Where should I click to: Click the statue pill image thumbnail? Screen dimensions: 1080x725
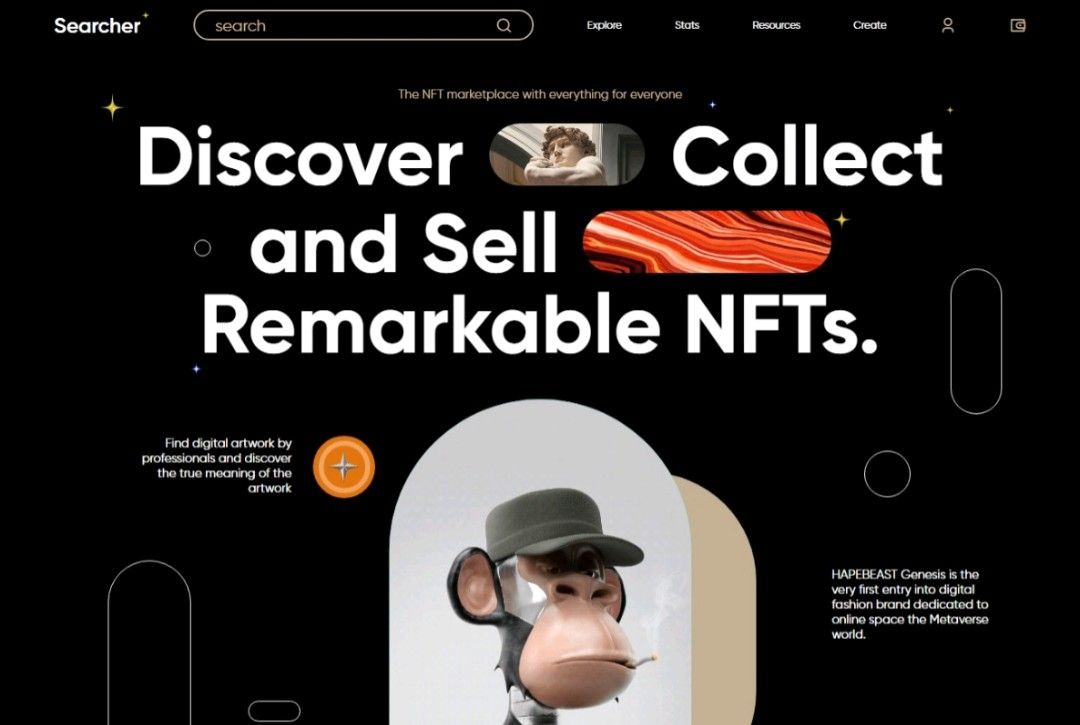pos(567,155)
